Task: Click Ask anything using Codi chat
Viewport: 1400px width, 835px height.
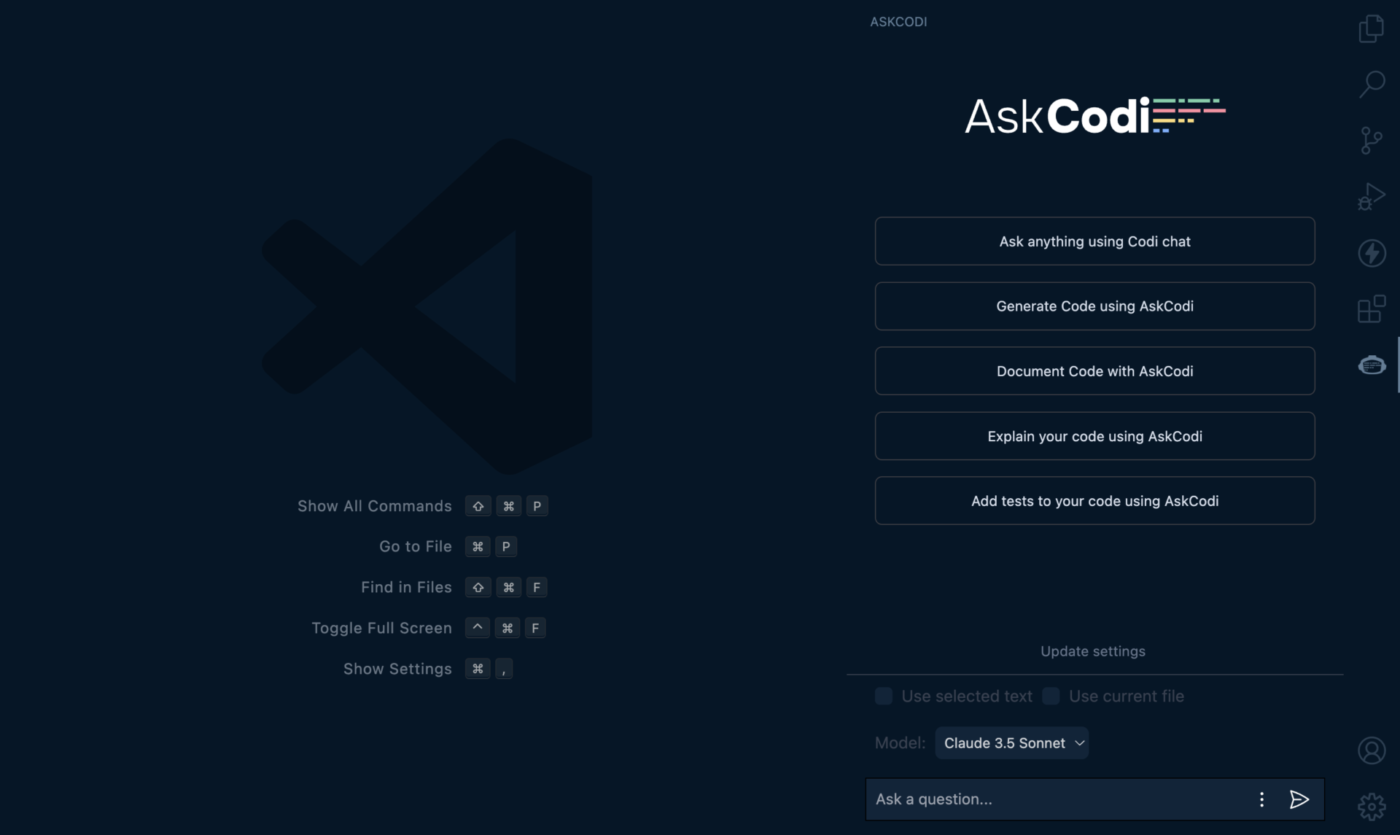Action: pyautogui.click(x=1095, y=241)
